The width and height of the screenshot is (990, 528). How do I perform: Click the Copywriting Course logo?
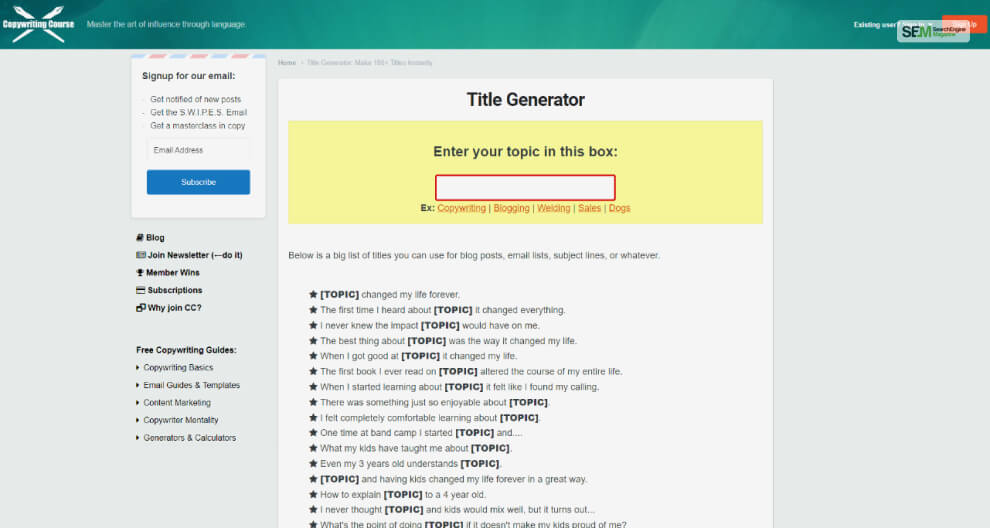coord(38,24)
